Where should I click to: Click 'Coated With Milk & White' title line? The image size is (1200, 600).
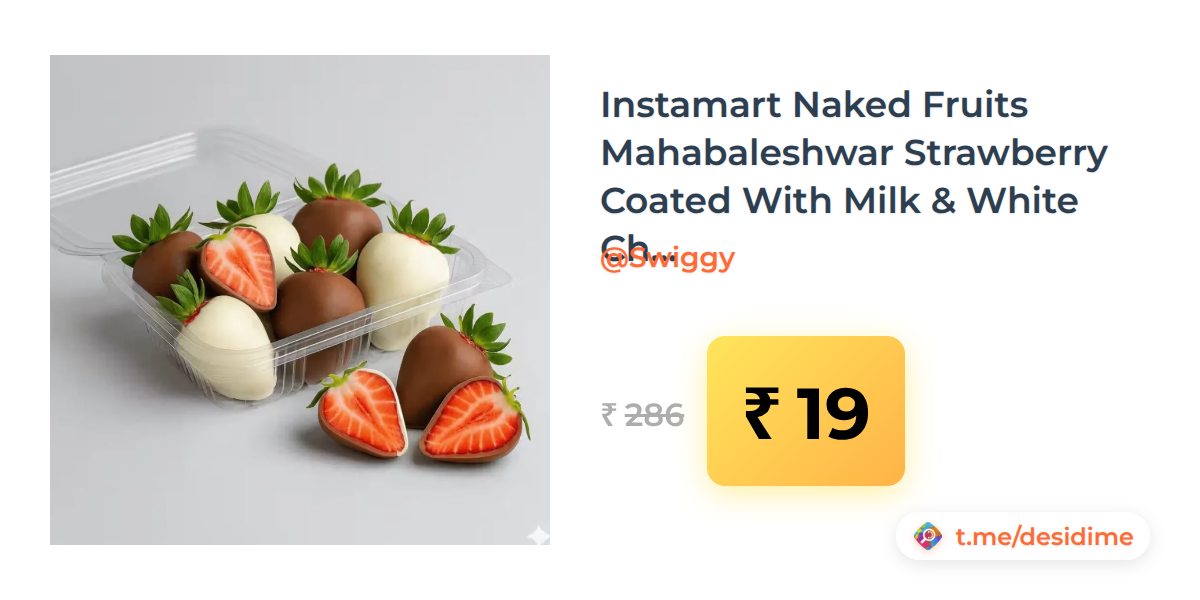point(839,201)
